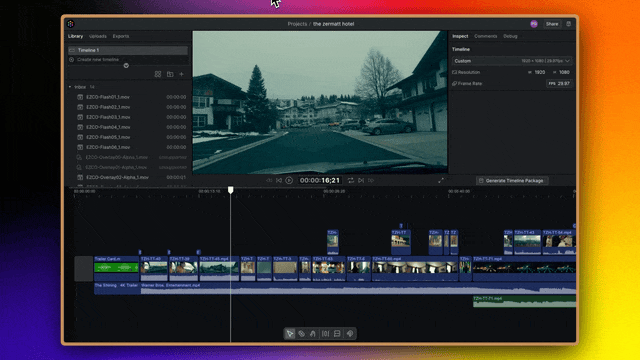Open the Comments tab
The image size is (640, 360).
486,36
